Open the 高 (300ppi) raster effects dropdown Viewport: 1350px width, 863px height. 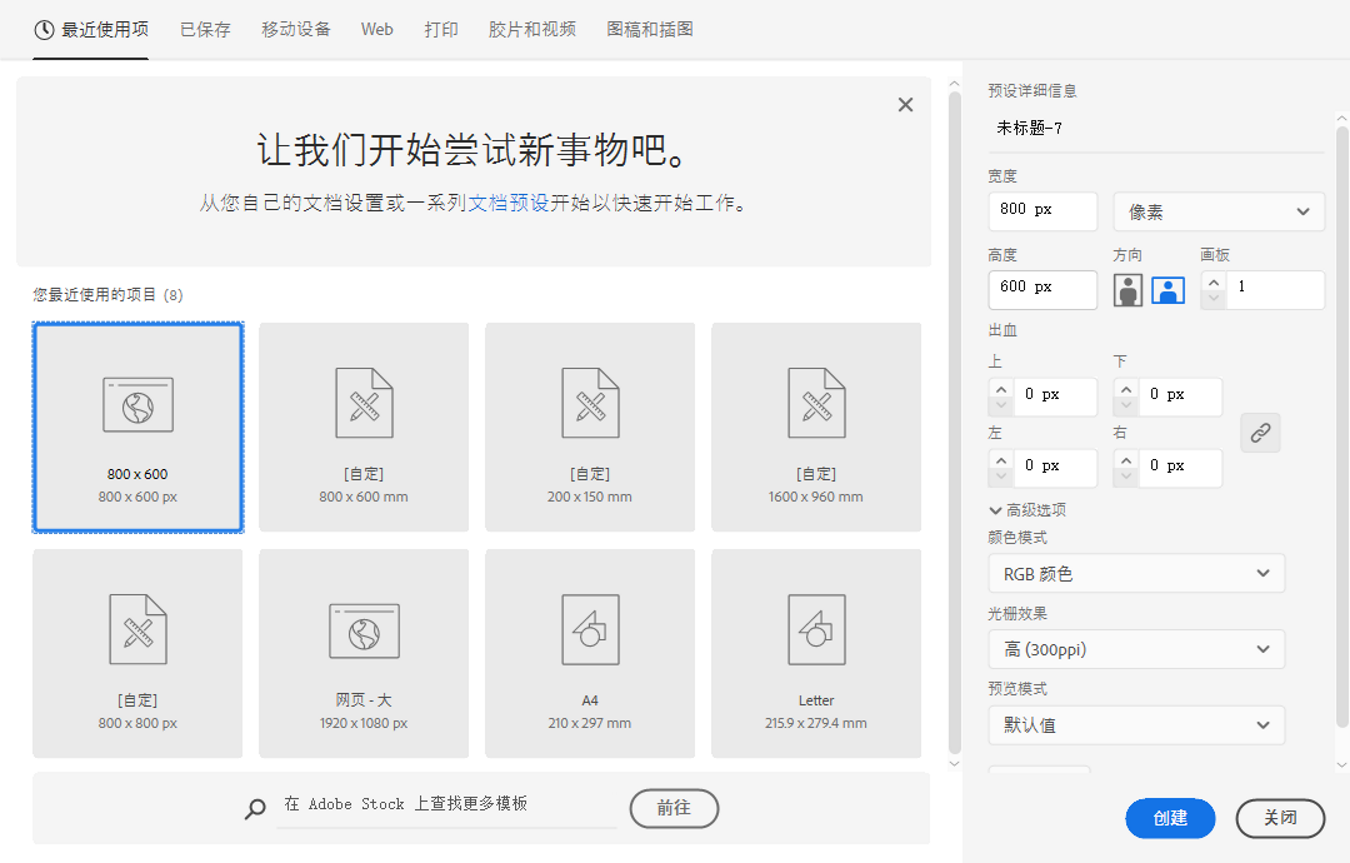click(1136, 650)
